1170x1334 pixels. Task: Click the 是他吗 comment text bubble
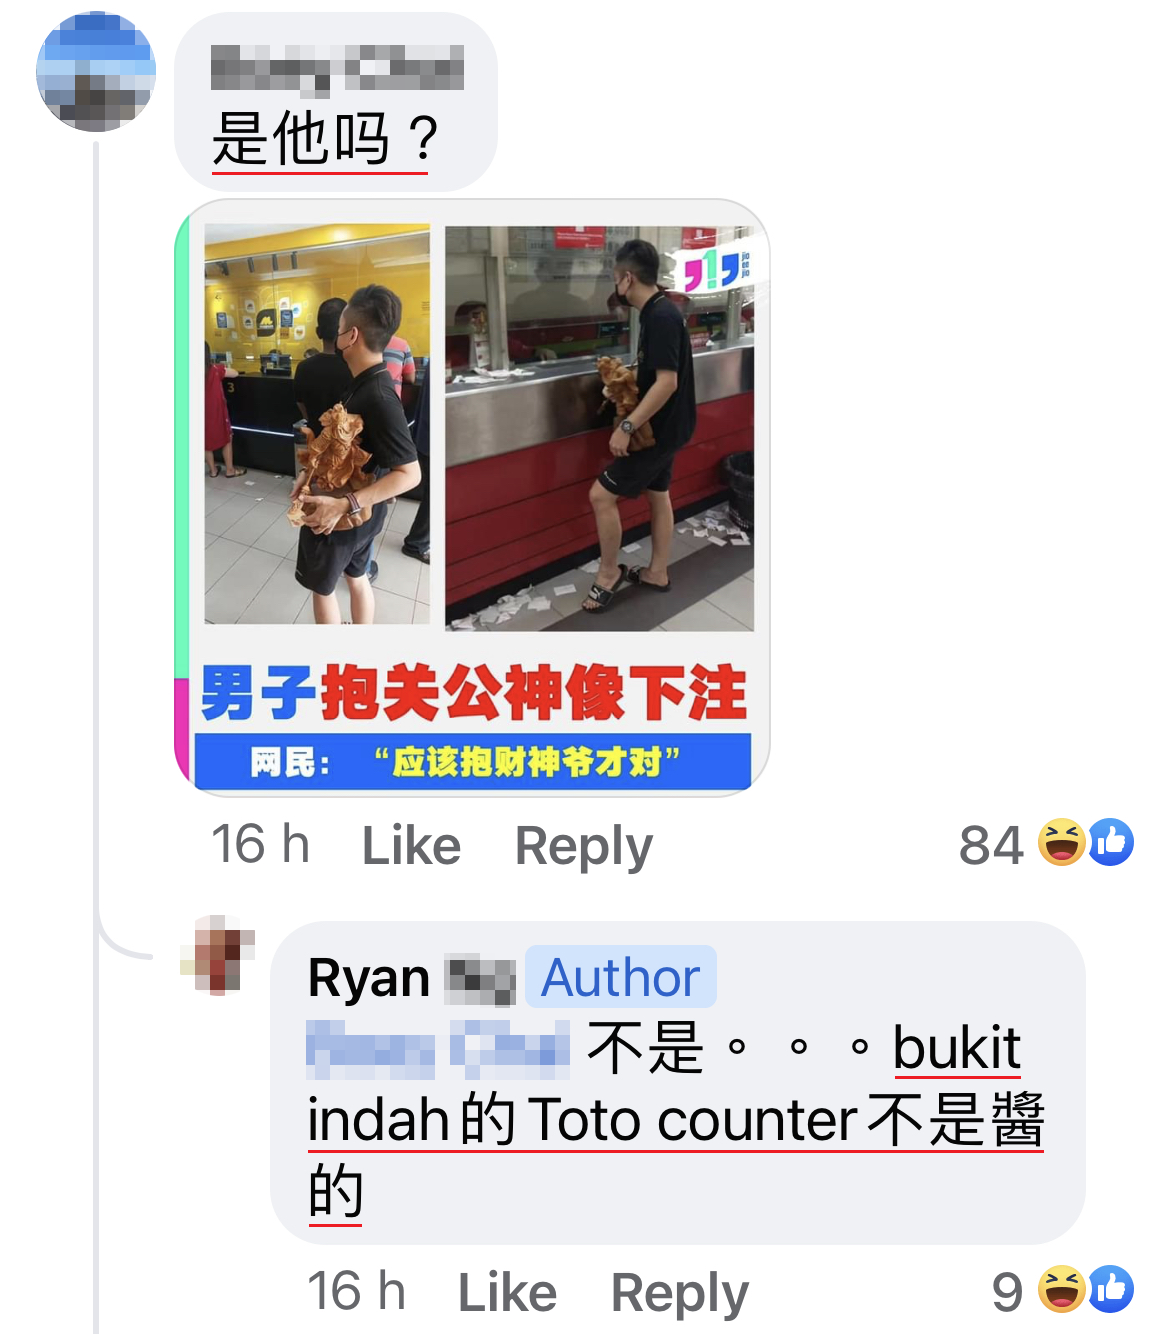(336, 103)
